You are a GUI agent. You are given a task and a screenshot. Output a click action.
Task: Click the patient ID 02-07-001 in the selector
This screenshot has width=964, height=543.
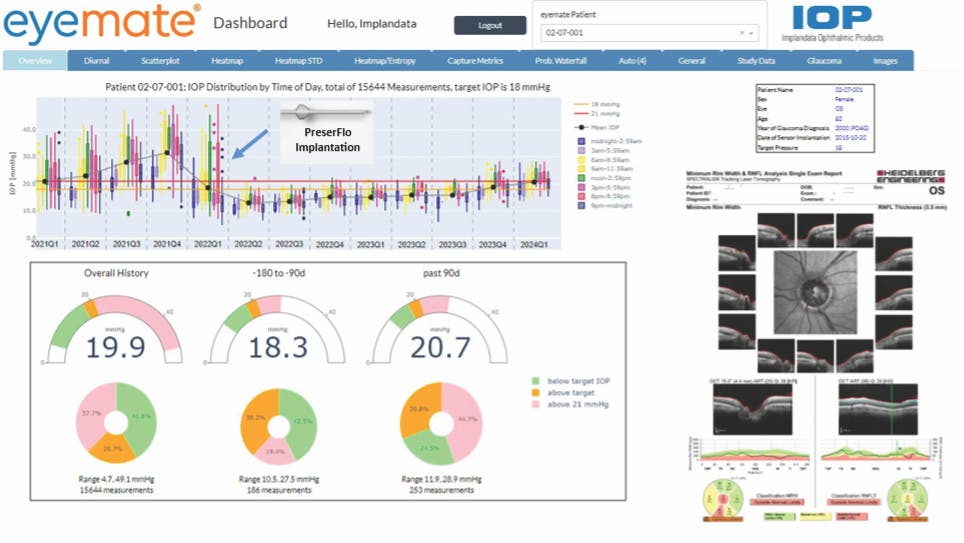[565, 33]
